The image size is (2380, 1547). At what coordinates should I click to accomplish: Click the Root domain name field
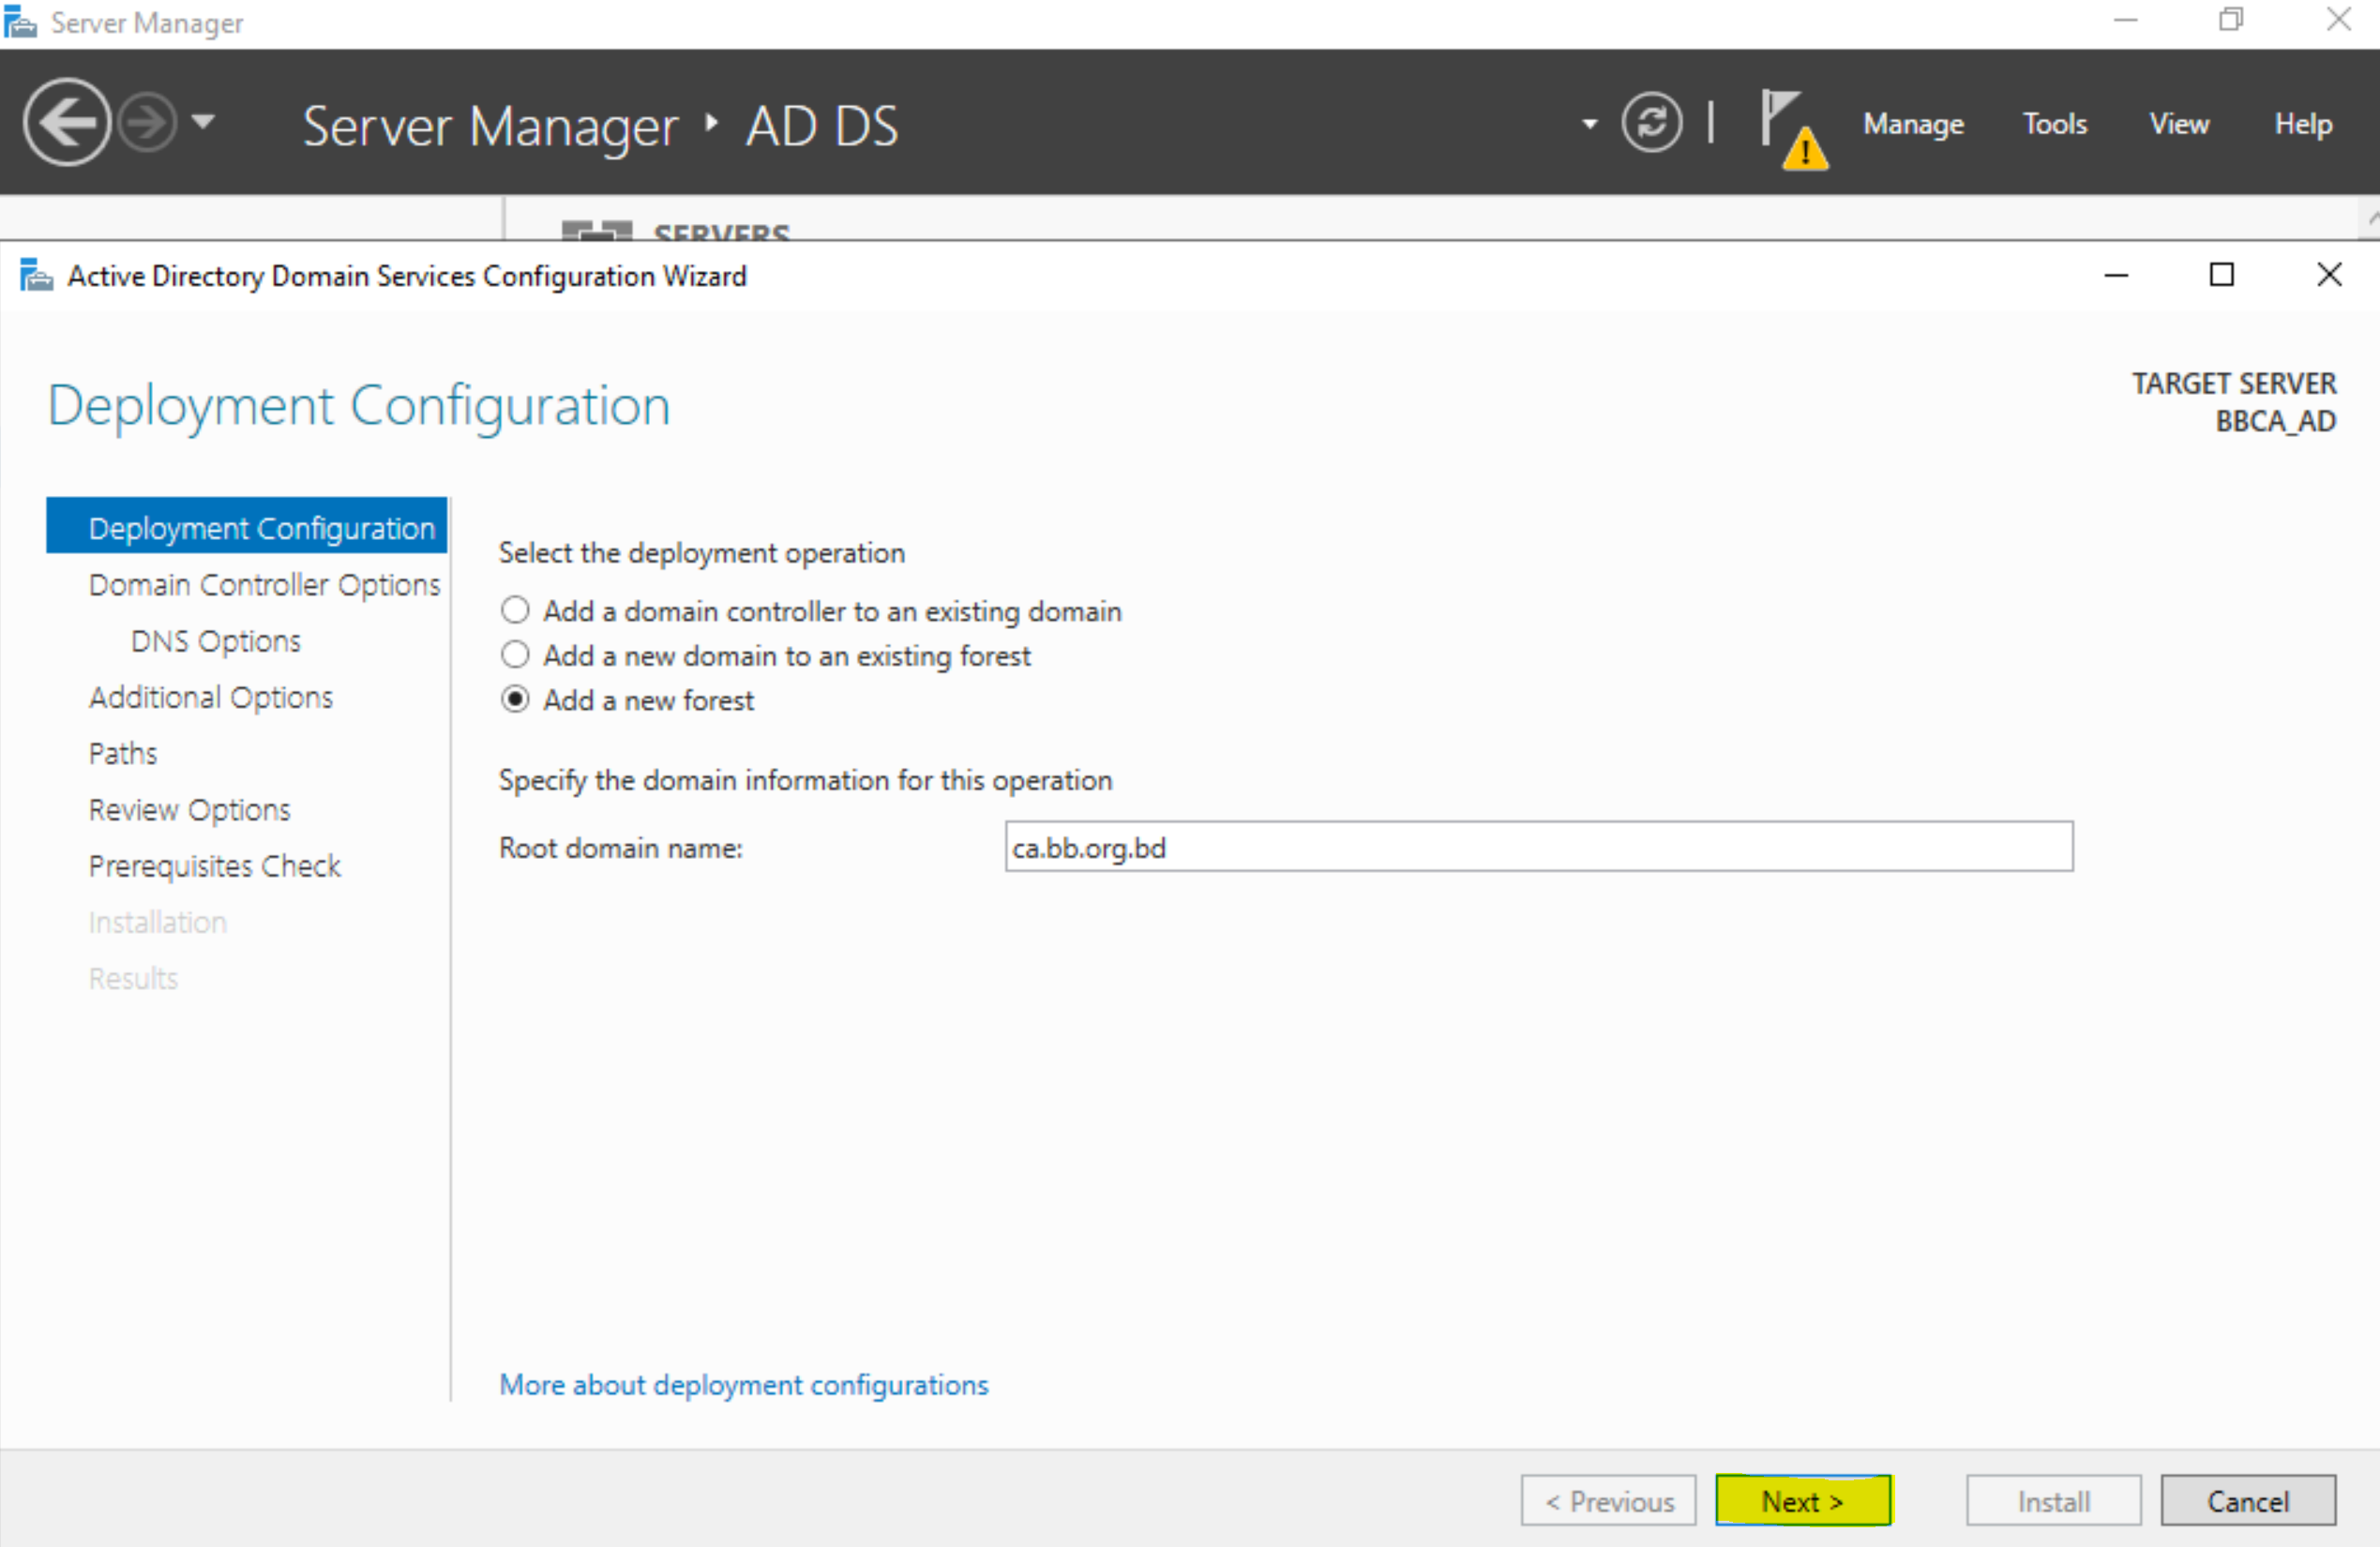1539,847
